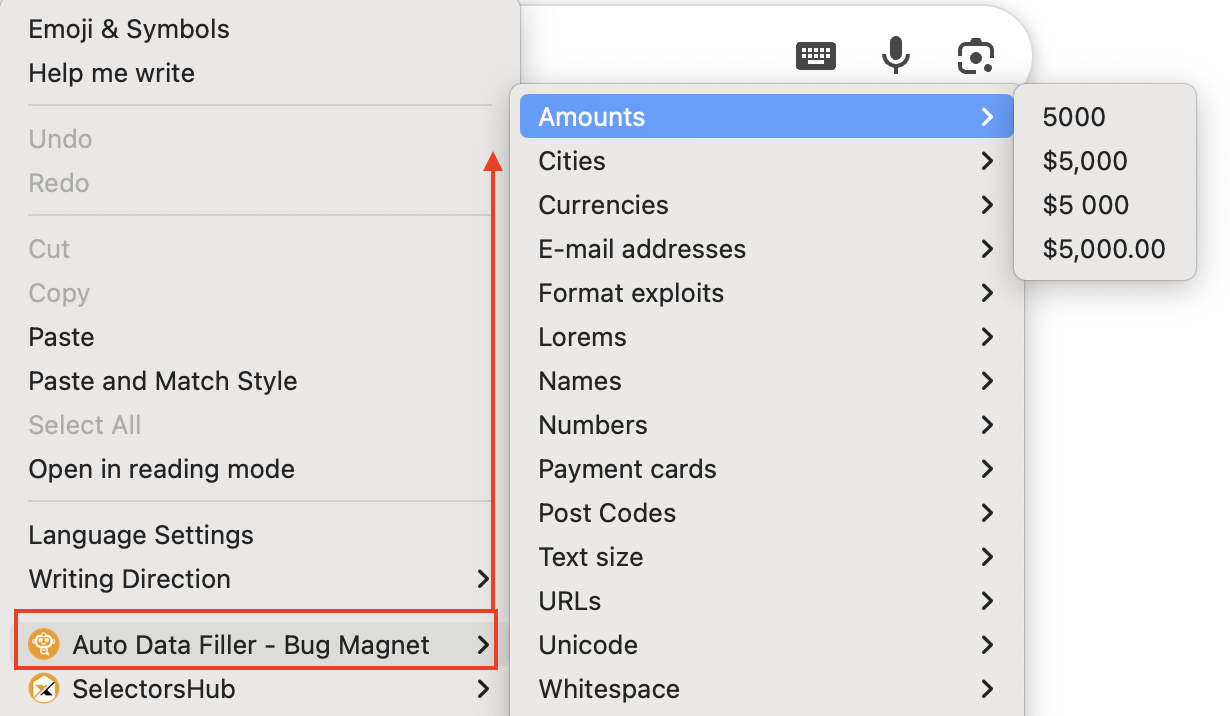The width and height of the screenshot is (1230, 716).
Task: Open Language Settings entry
Action: [x=141, y=535]
